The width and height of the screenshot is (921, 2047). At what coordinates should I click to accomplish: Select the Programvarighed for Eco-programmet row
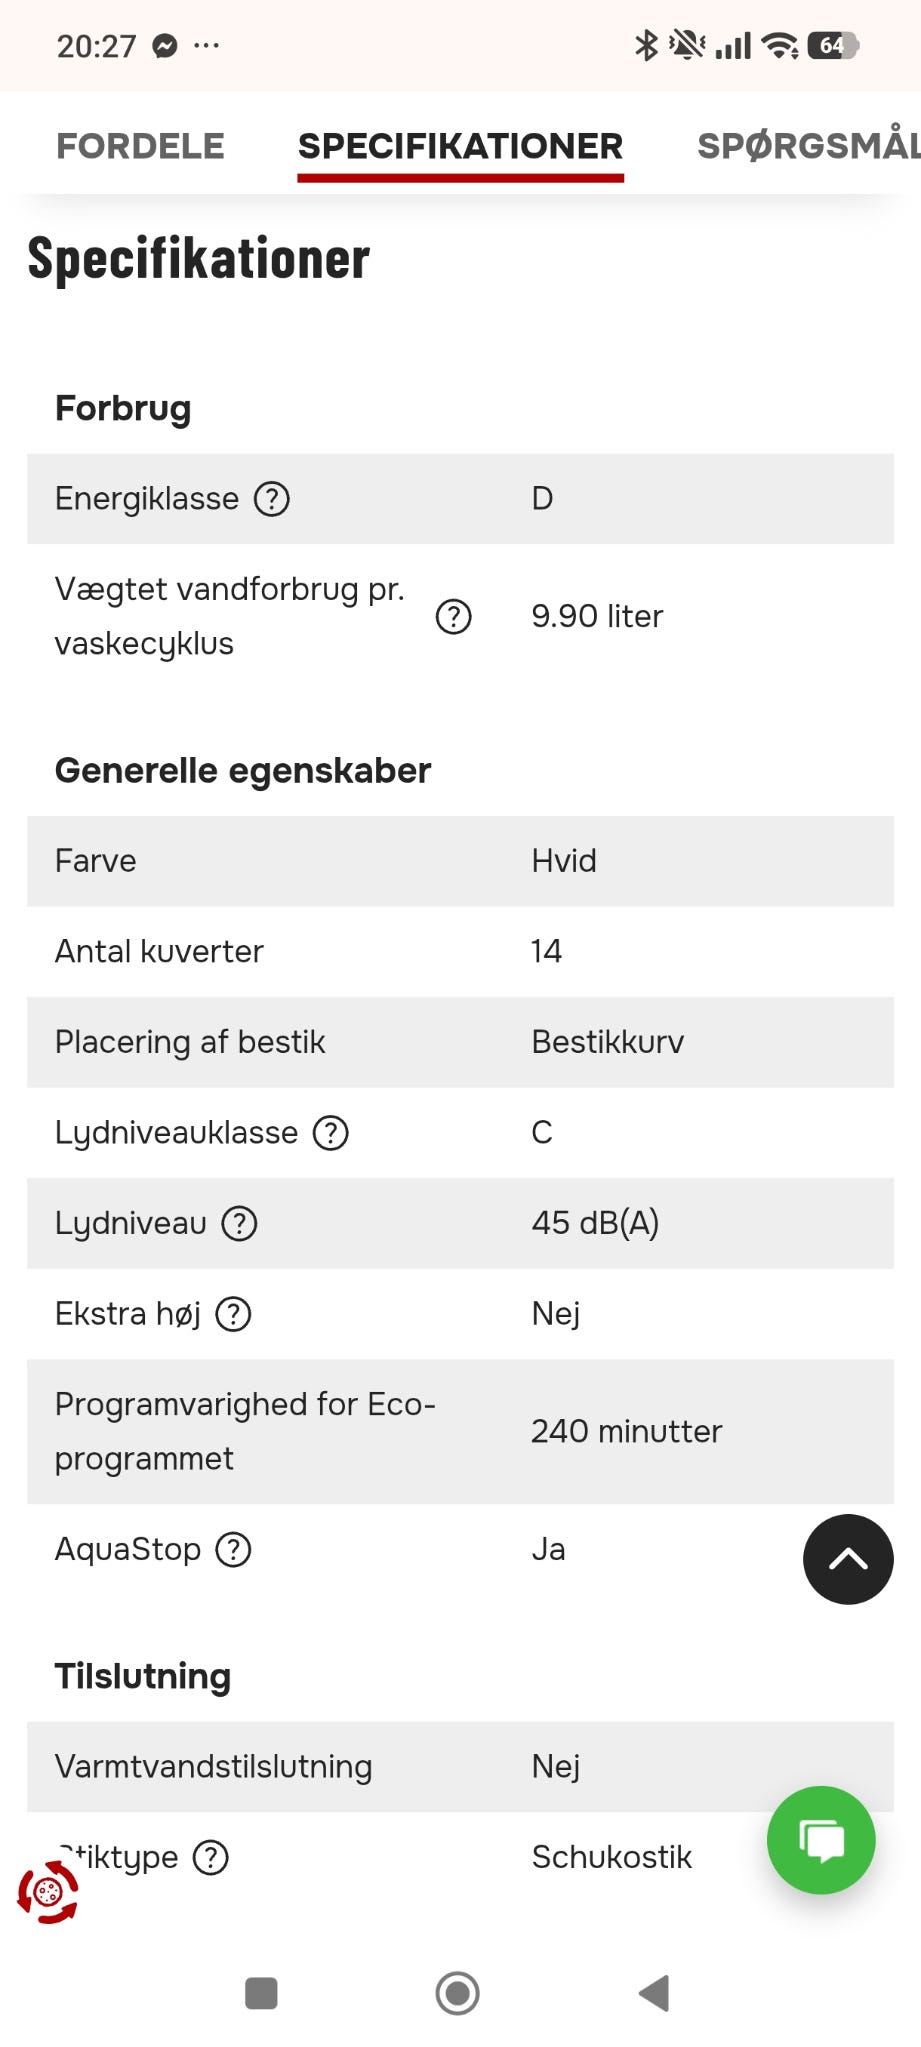[460, 1431]
